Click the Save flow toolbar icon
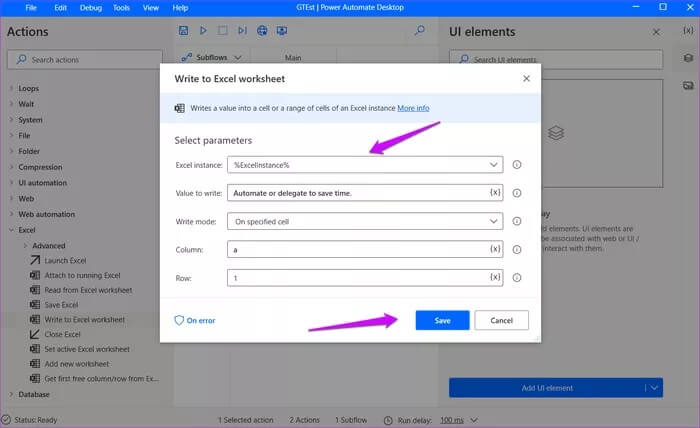 pos(183,30)
